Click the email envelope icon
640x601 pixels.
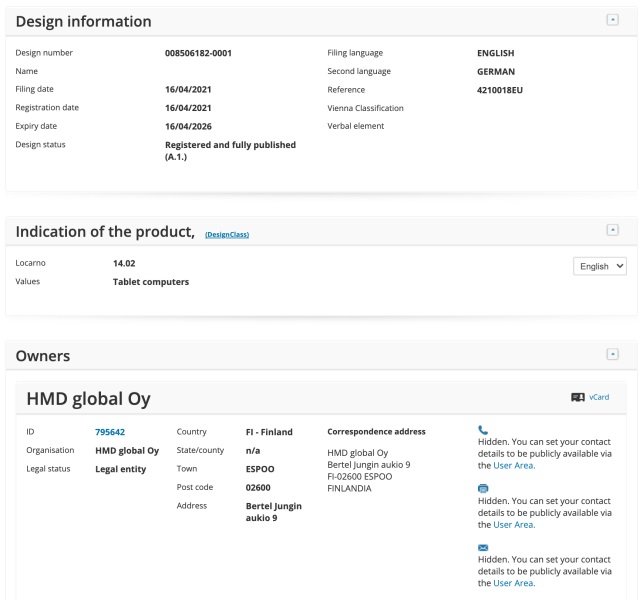click(x=483, y=547)
